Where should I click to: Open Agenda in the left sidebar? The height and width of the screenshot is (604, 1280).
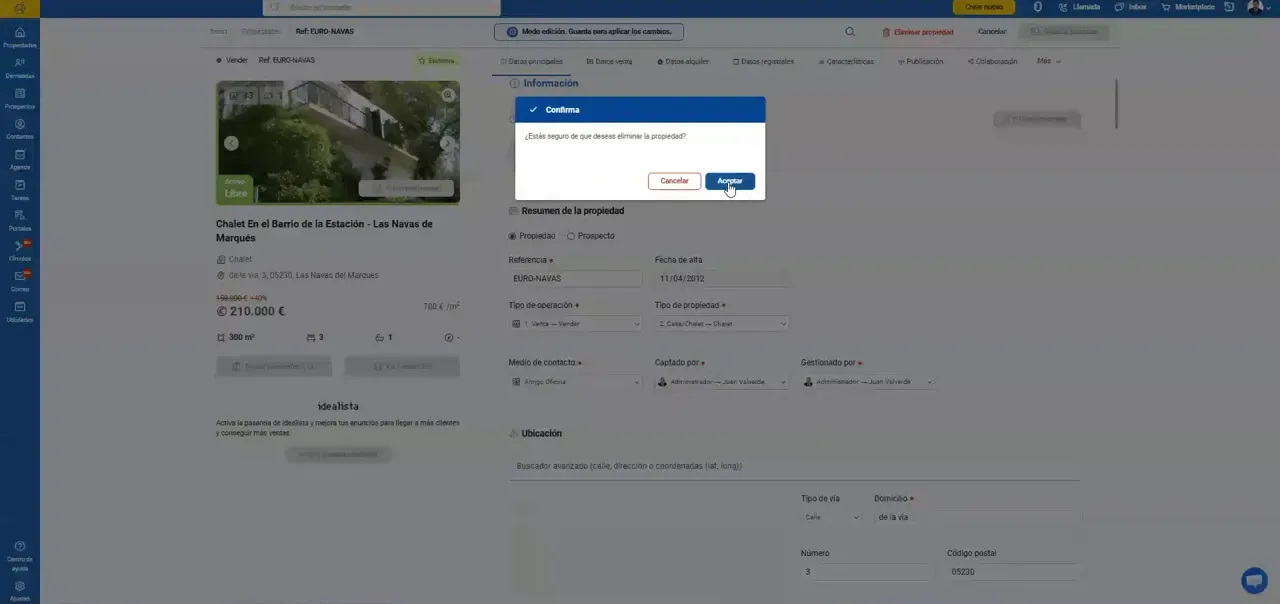pos(20,160)
